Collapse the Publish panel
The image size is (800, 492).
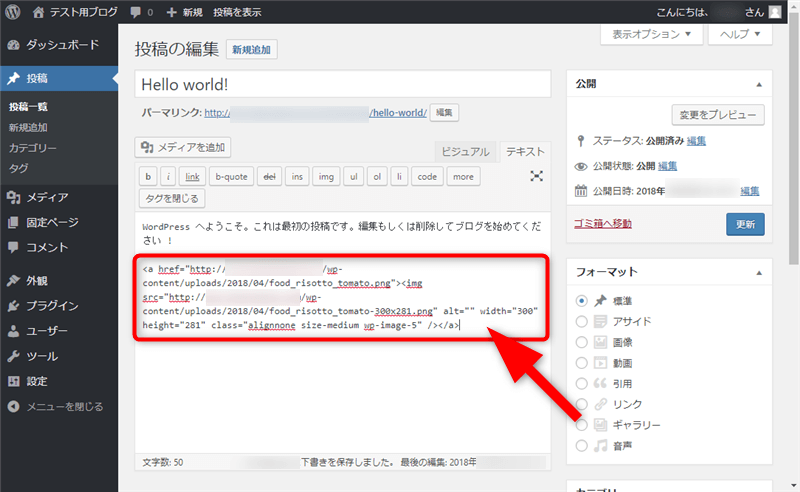tap(758, 84)
